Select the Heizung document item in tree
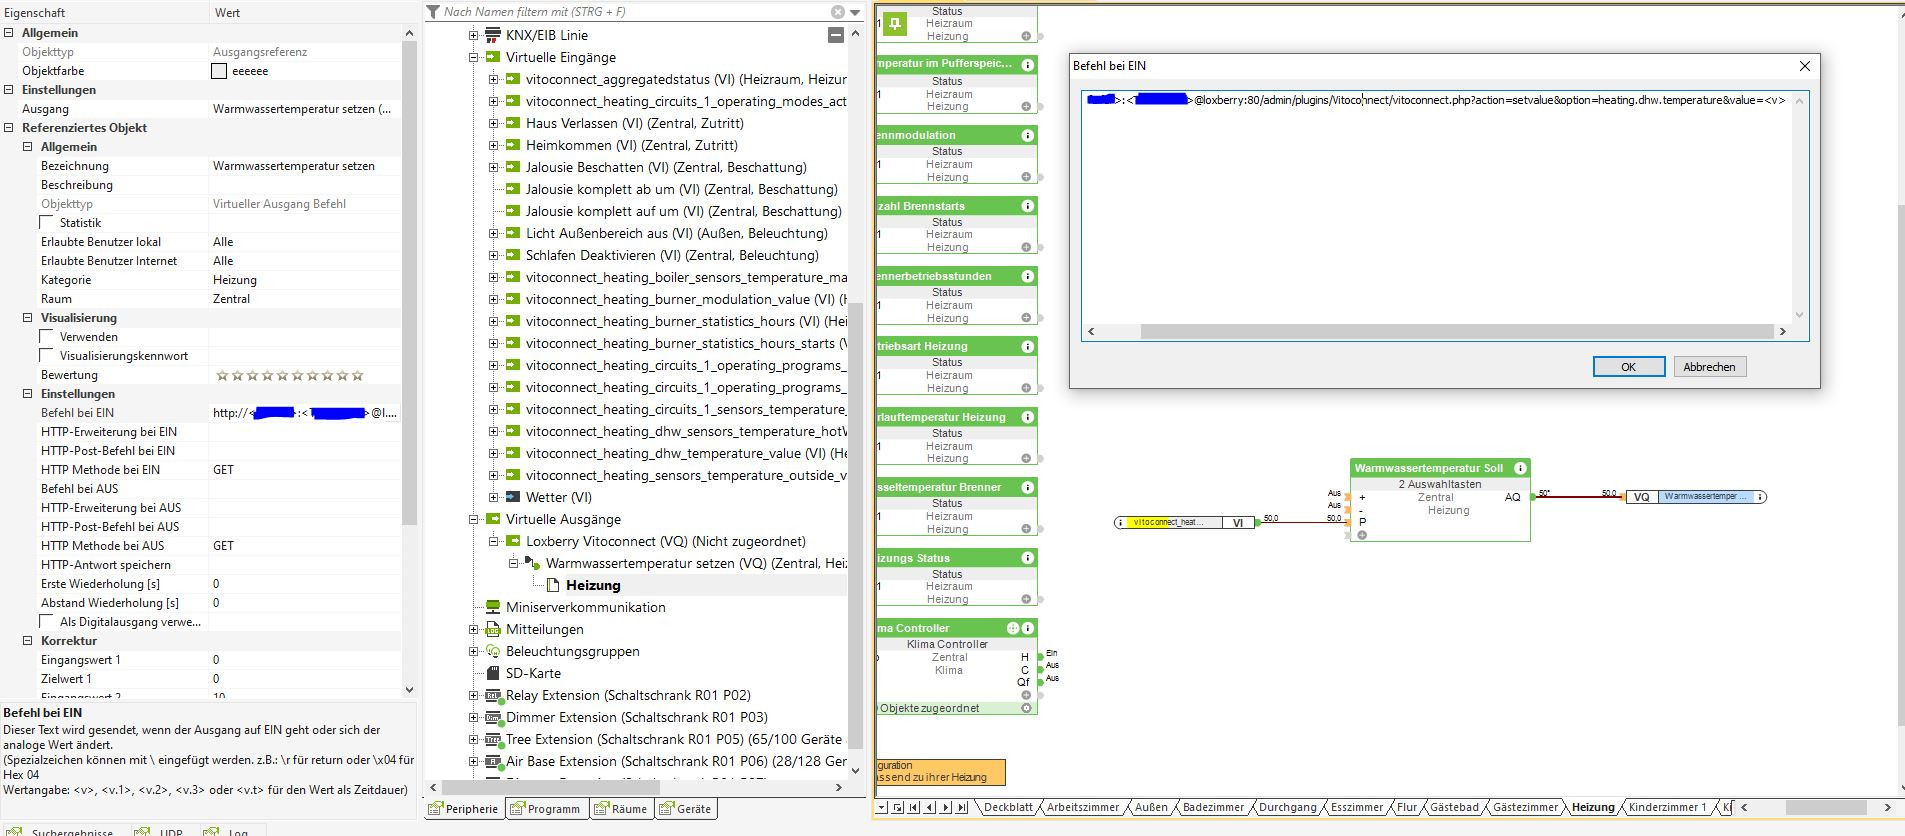 pyautogui.click(x=553, y=585)
